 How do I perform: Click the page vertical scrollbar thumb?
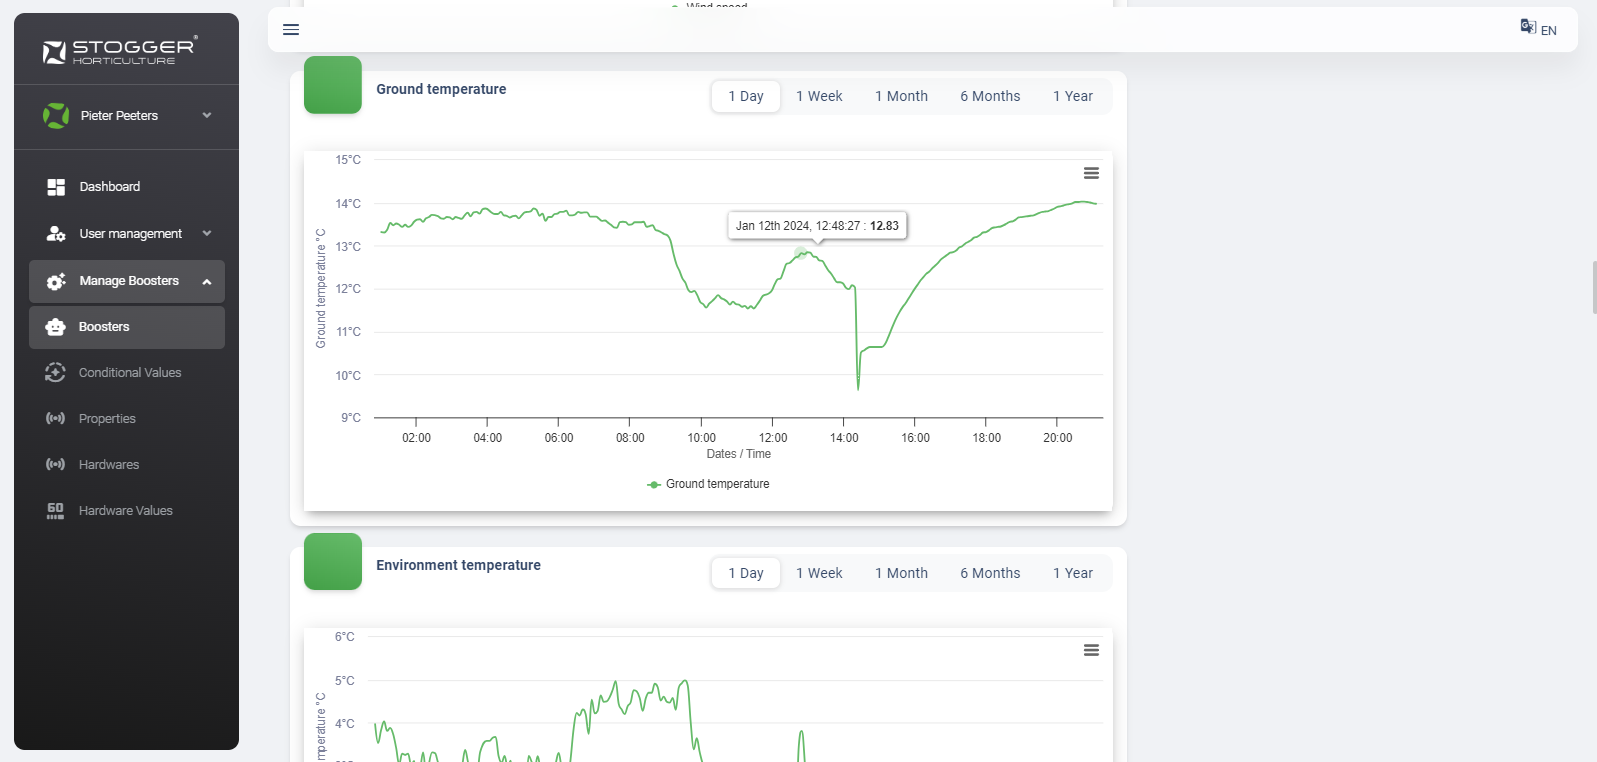pyautogui.click(x=1594, y=287)
